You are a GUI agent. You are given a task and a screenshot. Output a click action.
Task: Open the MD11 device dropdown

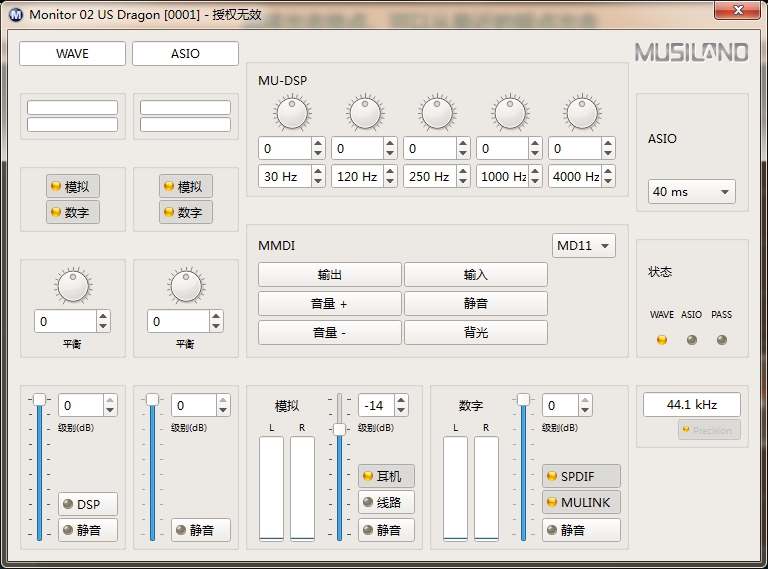(x=584, y=246)
